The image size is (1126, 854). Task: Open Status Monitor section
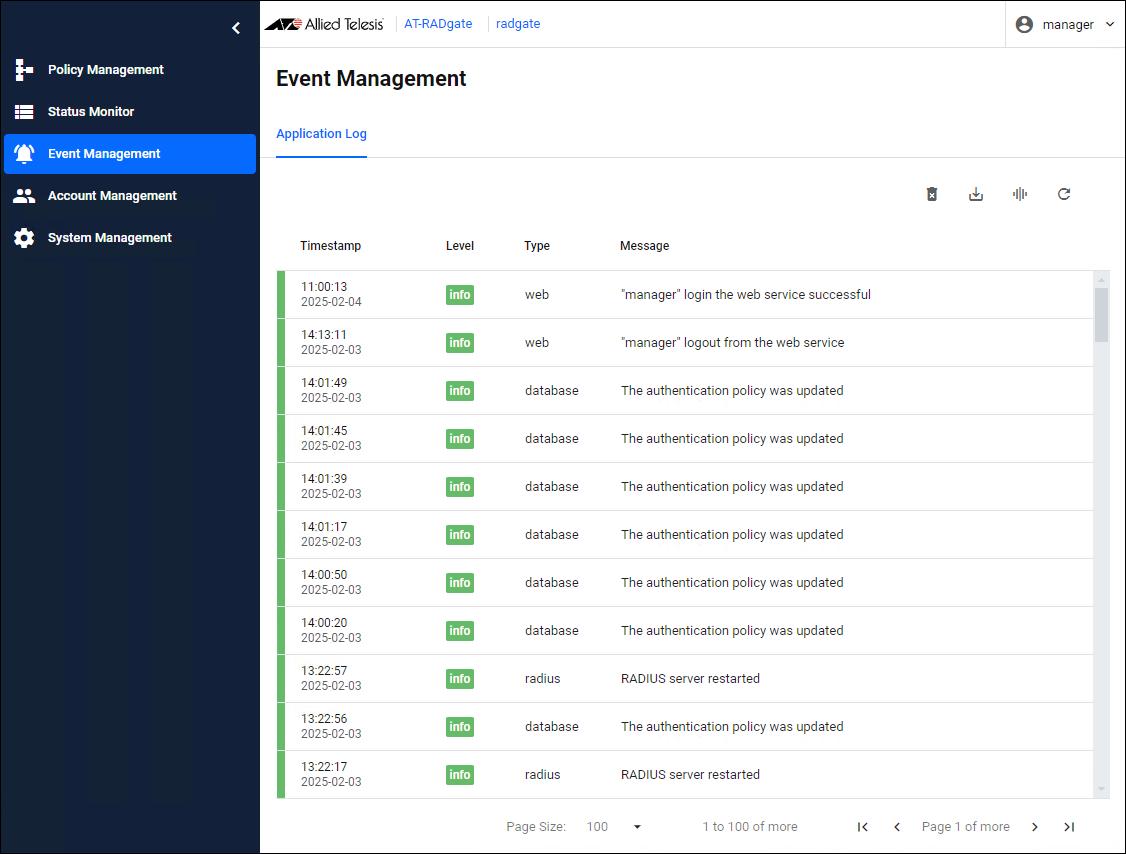click(90, 112)
